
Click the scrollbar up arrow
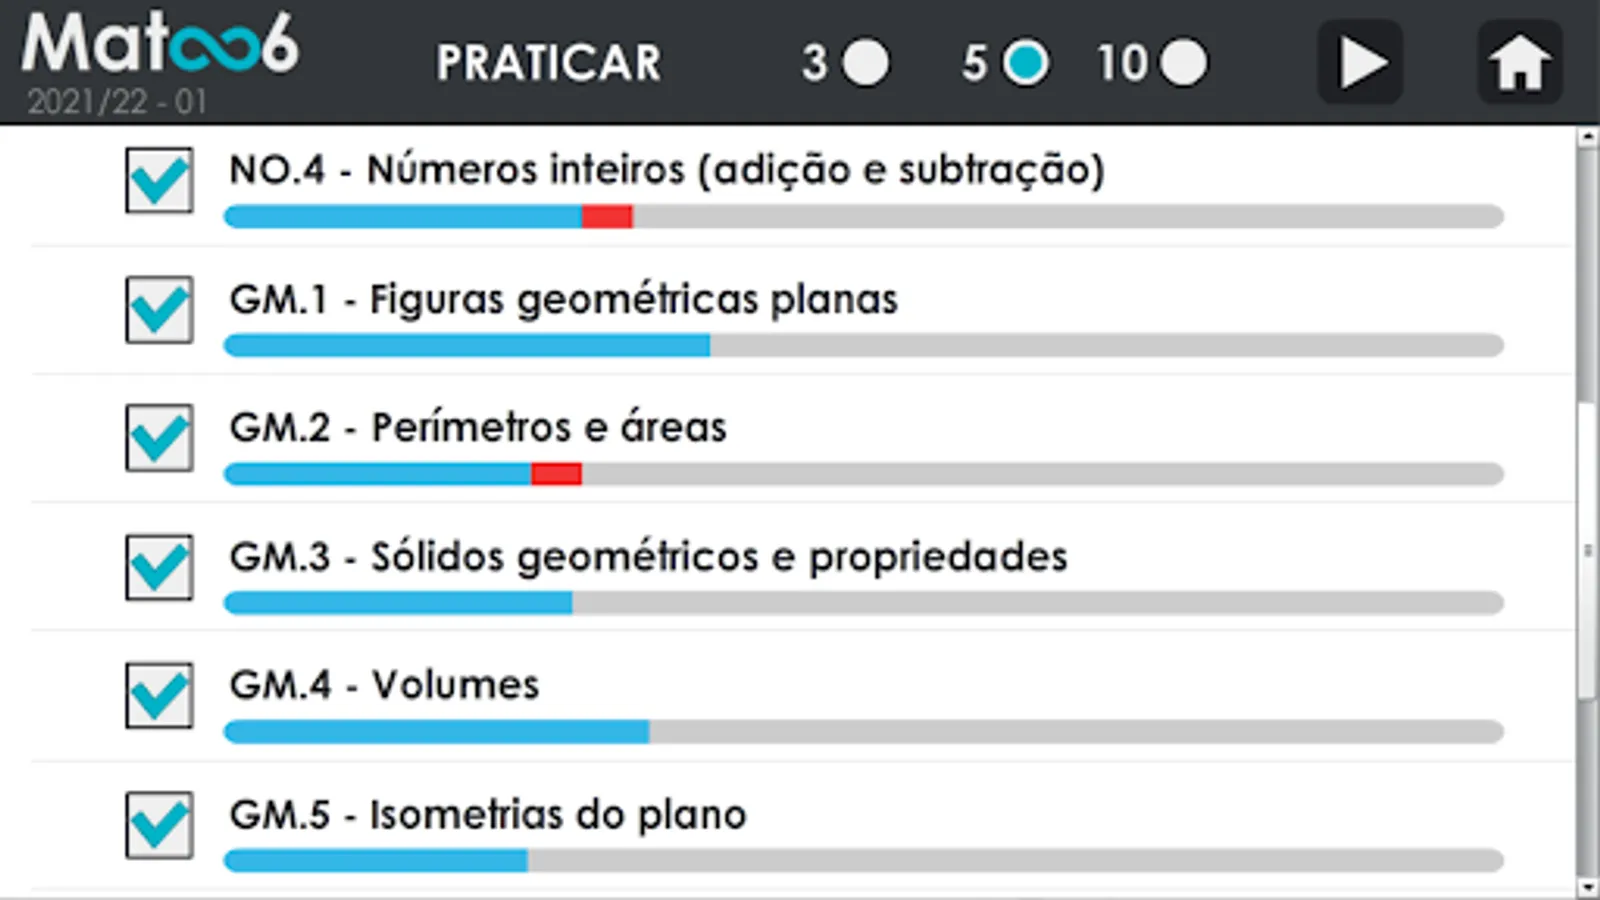[1588, 138]
